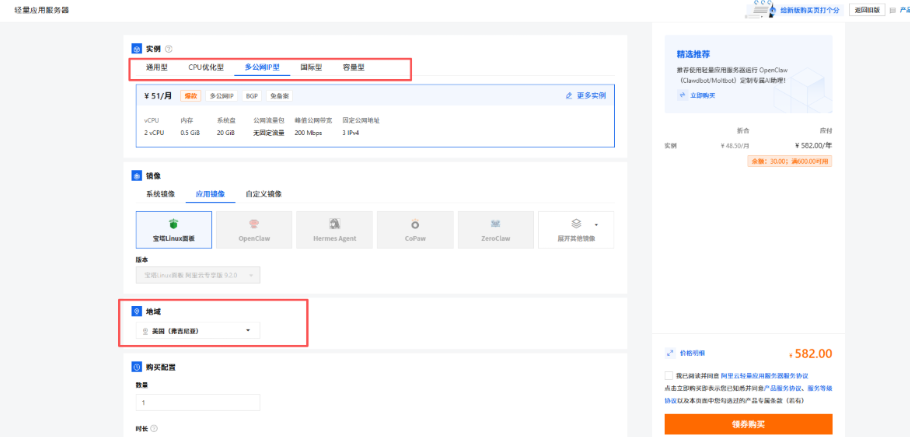Click the 爆款 orange tag
Image resolution: width=910 pixels, height=437 pixels.
(x=190, y=96)
